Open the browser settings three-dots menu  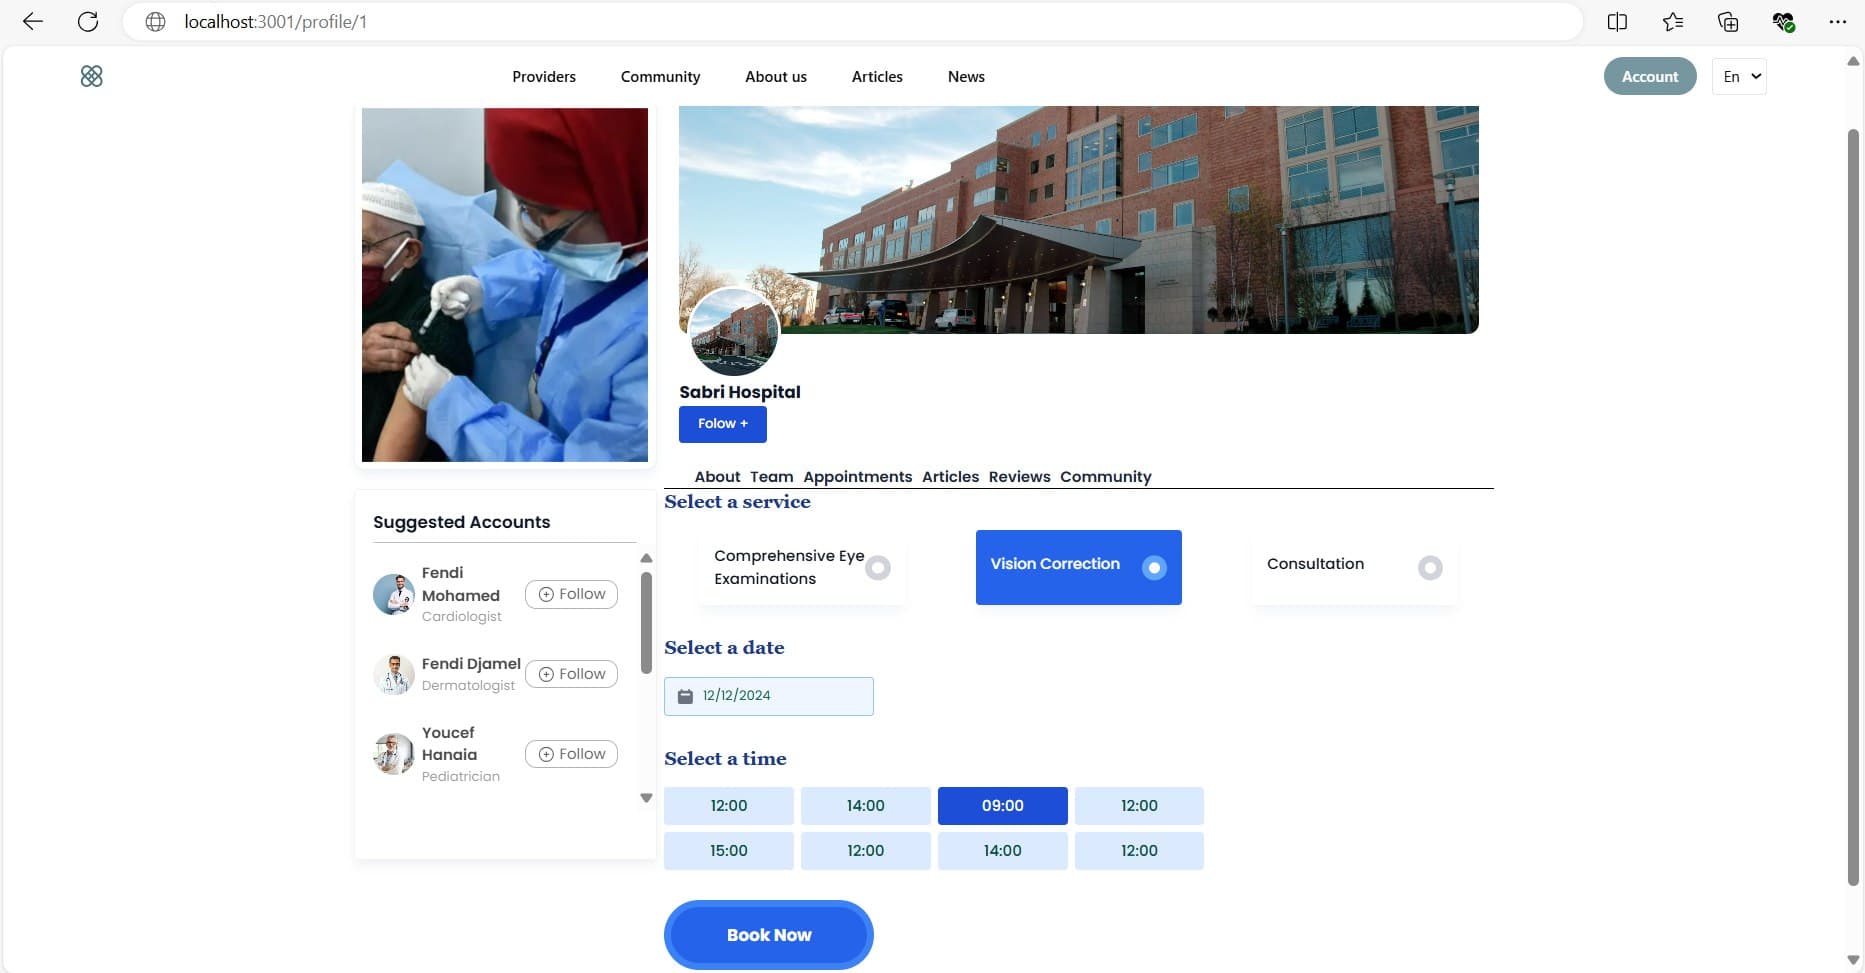tap(1837, 22)
